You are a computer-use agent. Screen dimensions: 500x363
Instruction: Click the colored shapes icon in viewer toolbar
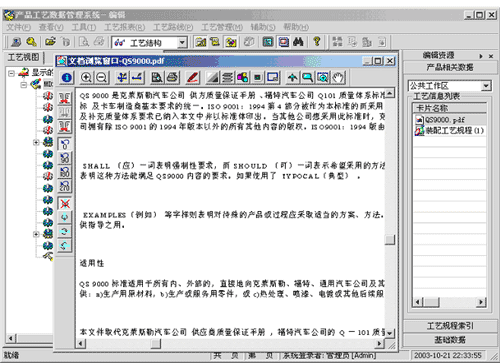pyautogui.click(x=242, y=78)
